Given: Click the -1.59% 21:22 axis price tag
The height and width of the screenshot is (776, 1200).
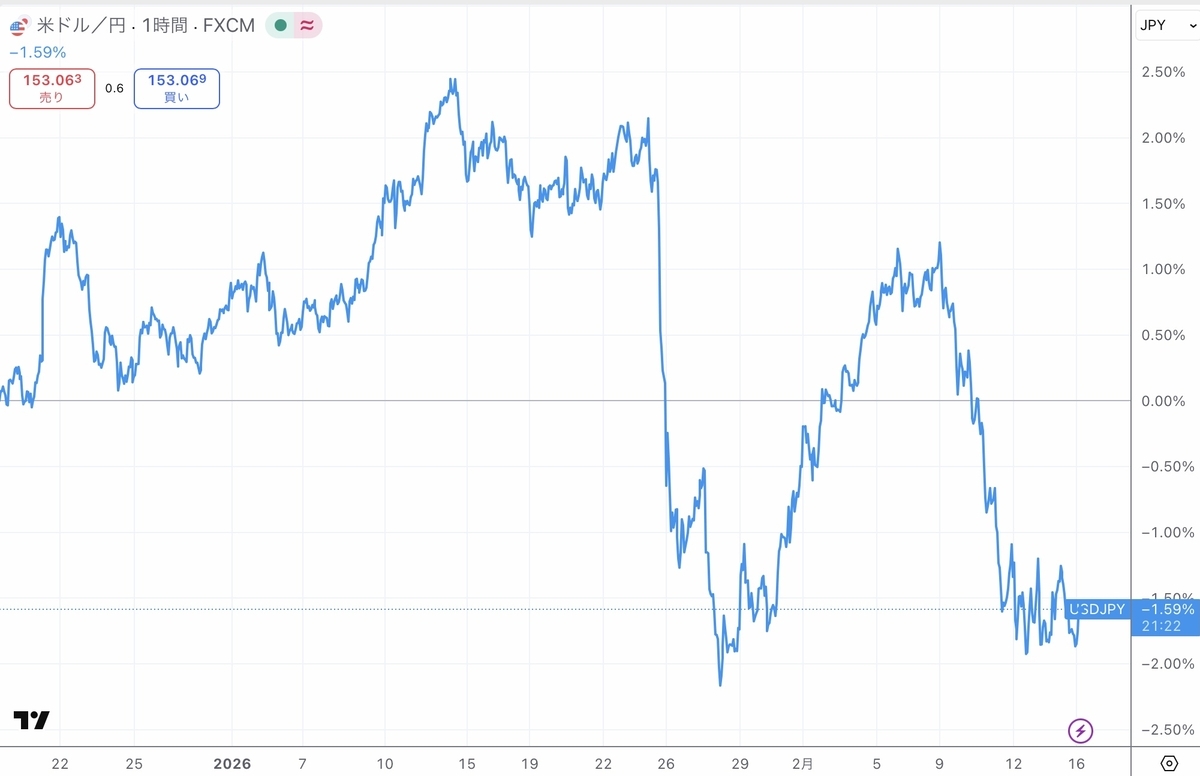Looking at the screenshot, I should (x=1165, y=617).
